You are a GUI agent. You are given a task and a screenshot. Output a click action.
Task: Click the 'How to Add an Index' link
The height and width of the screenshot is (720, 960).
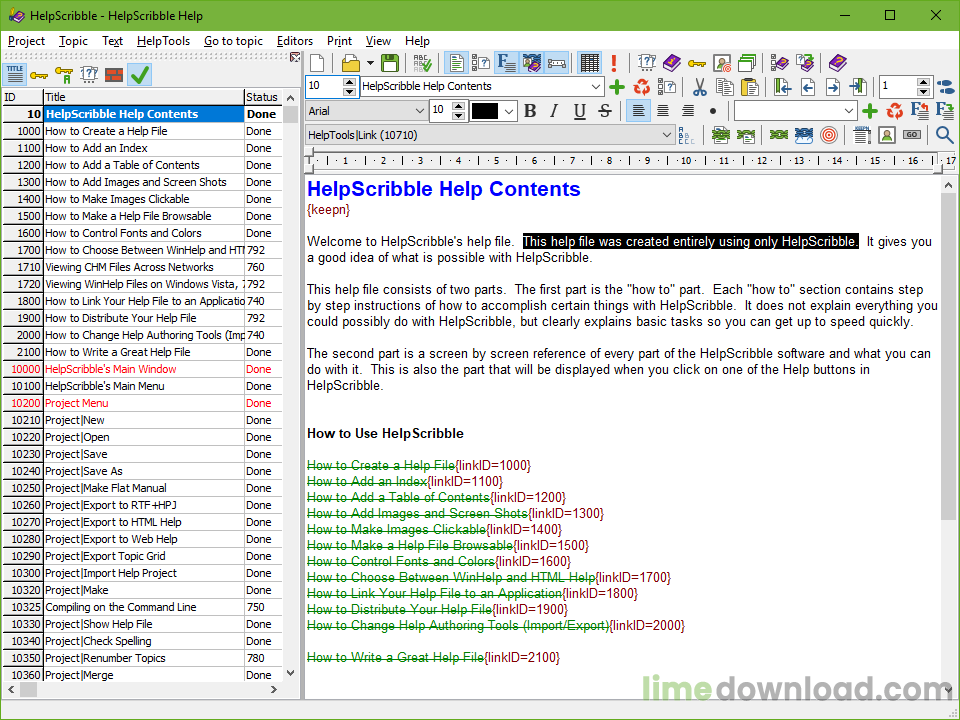click(367, 481)
